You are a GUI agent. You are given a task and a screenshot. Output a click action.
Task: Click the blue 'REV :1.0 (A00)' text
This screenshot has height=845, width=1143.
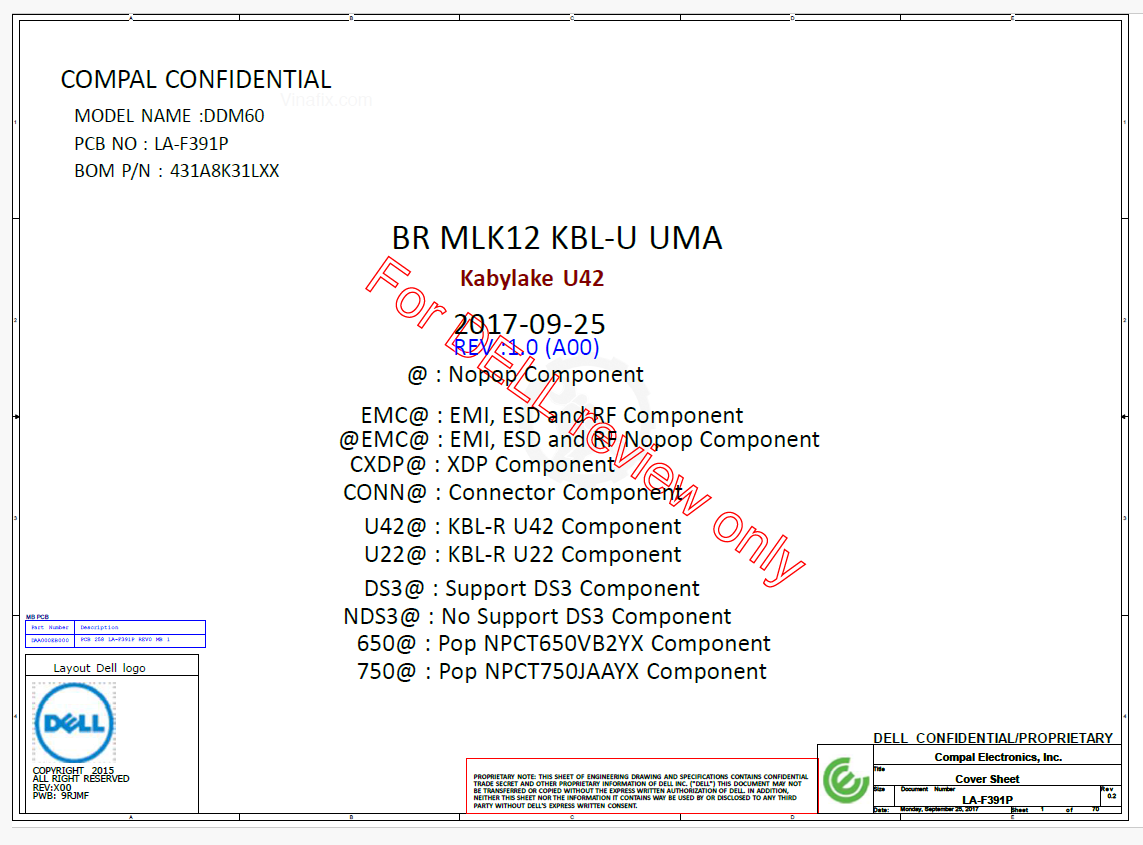(x=526, y=347)
